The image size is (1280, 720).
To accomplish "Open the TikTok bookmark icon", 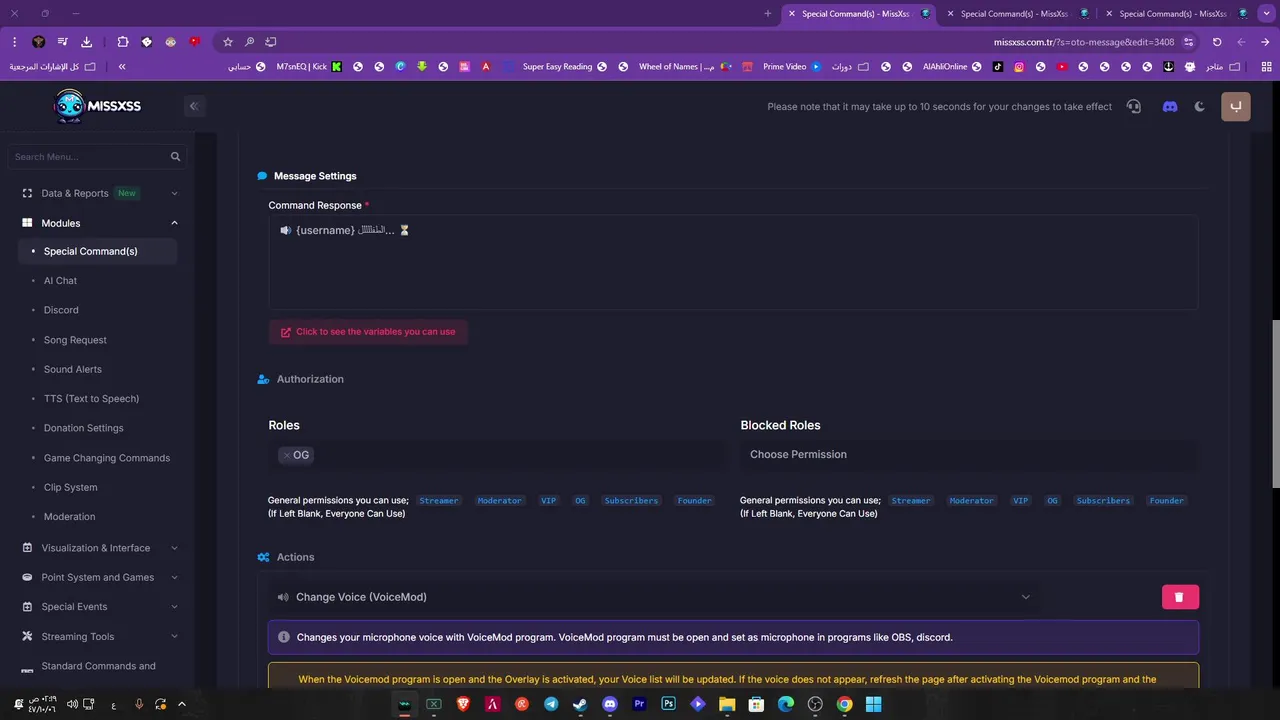I will point(998,67).
